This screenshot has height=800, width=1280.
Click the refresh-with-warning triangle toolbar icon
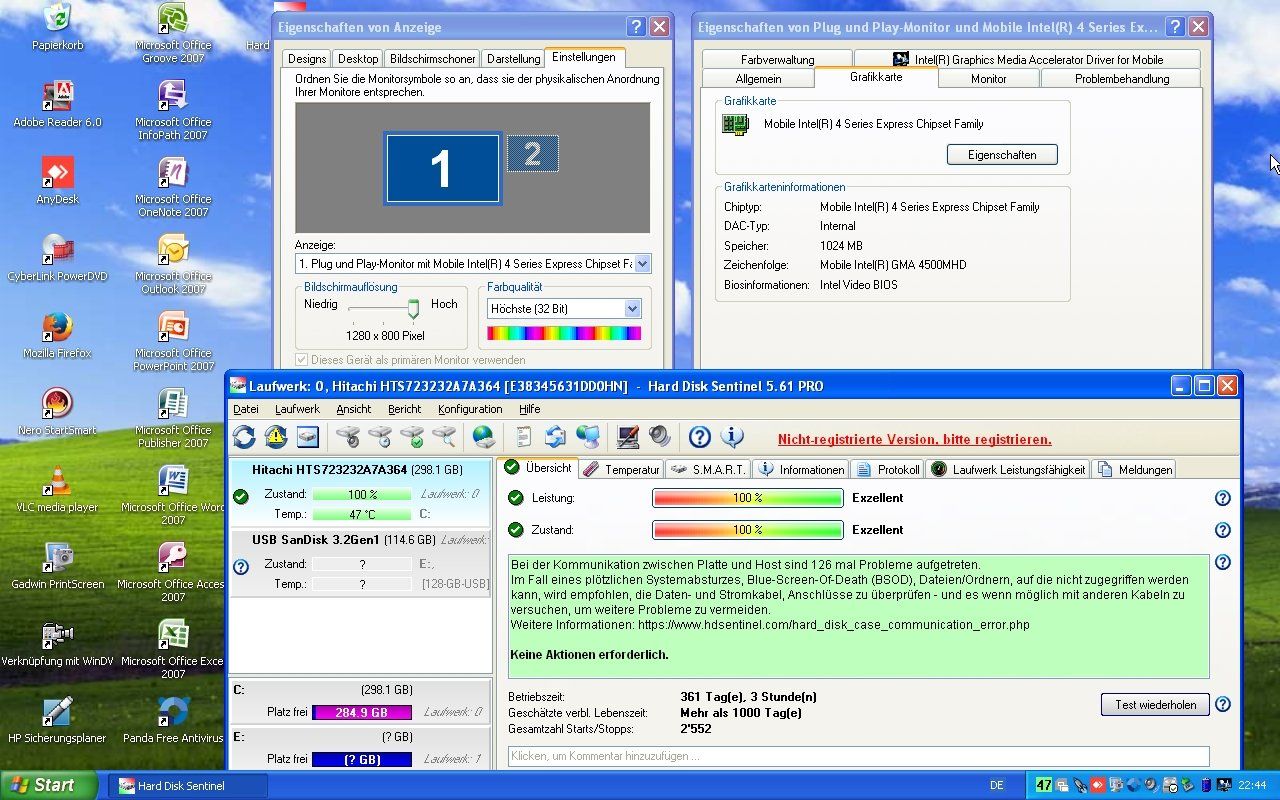tap(275, 437)
